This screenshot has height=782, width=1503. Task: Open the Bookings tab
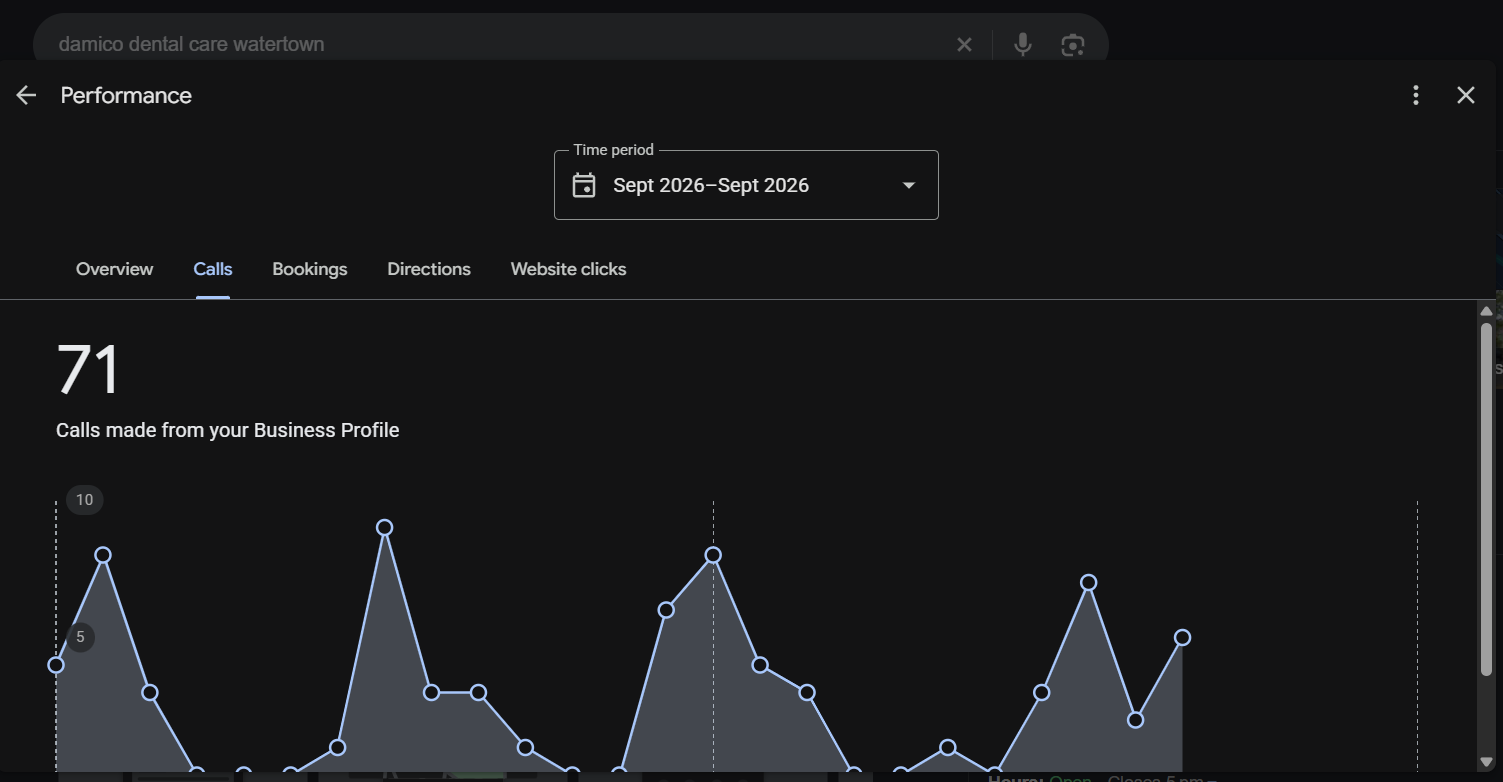click(x=310, y=269)
